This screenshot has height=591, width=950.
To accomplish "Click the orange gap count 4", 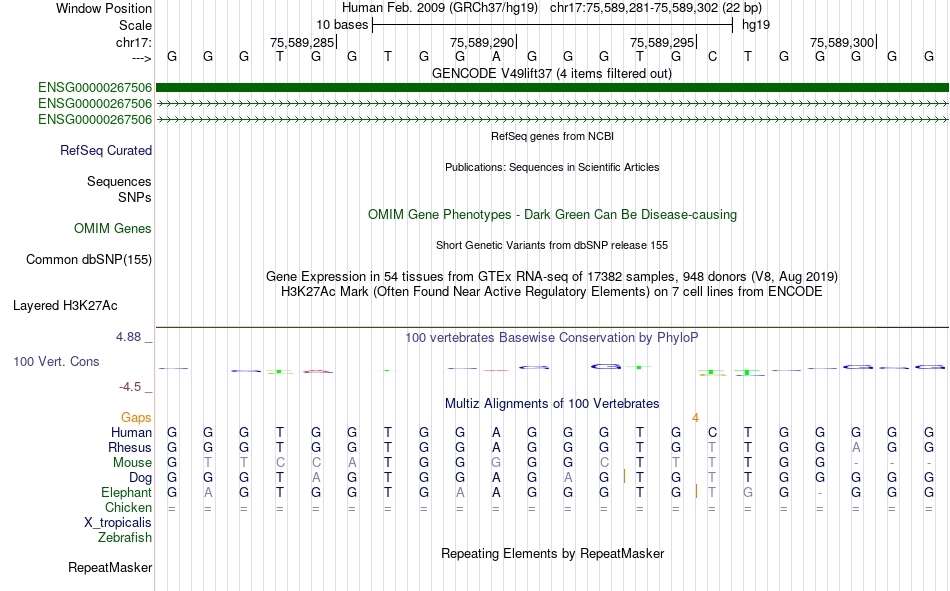I will (x=696, y=418).
